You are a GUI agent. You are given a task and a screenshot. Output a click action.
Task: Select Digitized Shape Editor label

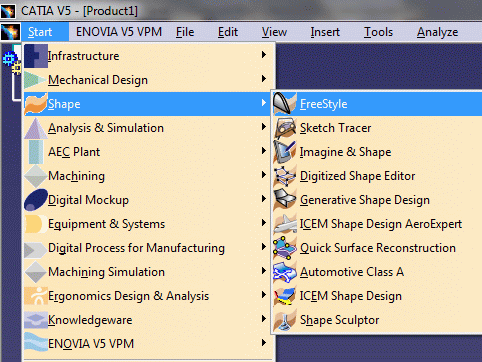pyautogui.click(x=357, y=176)
